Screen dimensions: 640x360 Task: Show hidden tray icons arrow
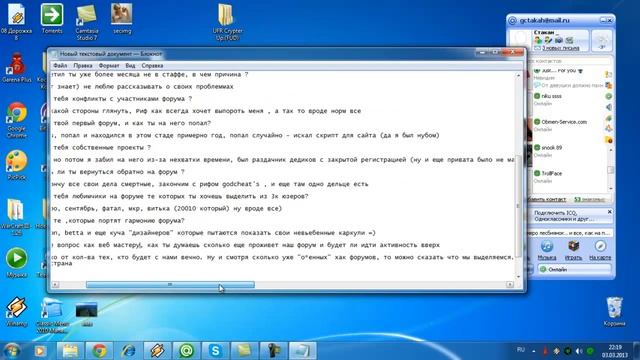(x=533, y=351)
